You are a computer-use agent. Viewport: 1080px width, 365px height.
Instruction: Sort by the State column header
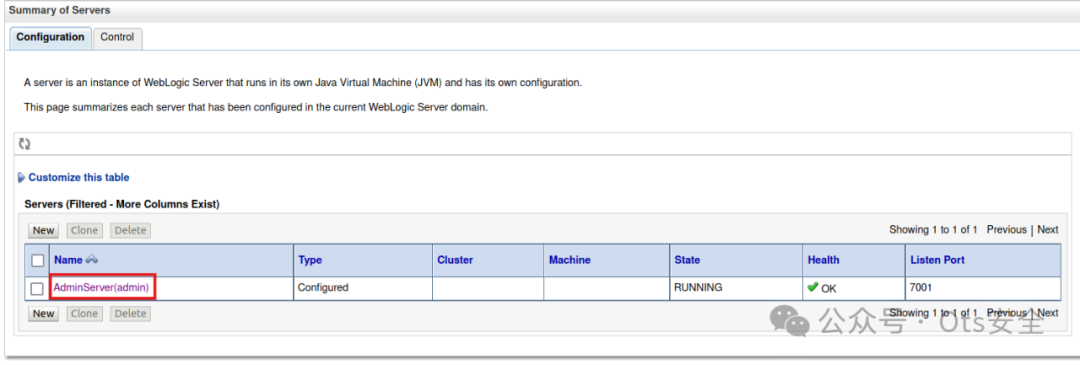pyautogui.click(x=687, y=260)
